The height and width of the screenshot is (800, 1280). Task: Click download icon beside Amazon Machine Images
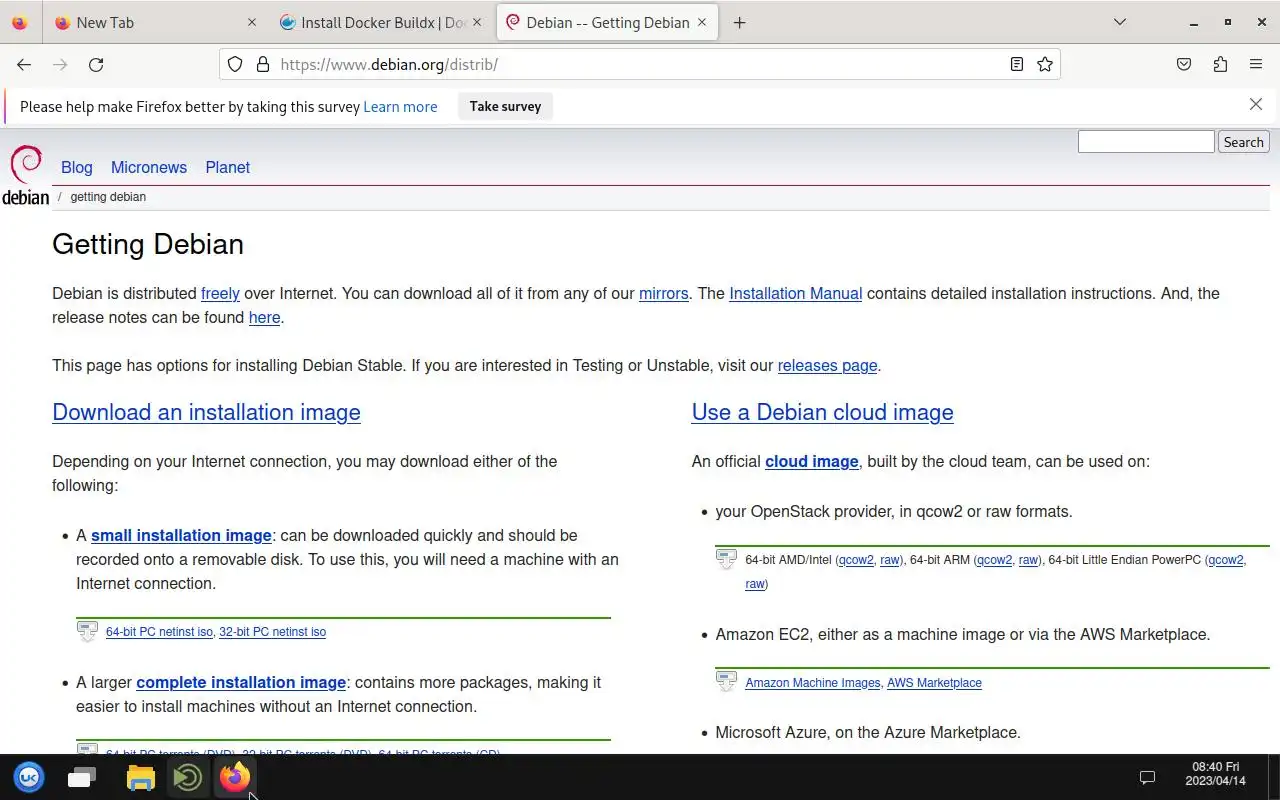(726, 682)
